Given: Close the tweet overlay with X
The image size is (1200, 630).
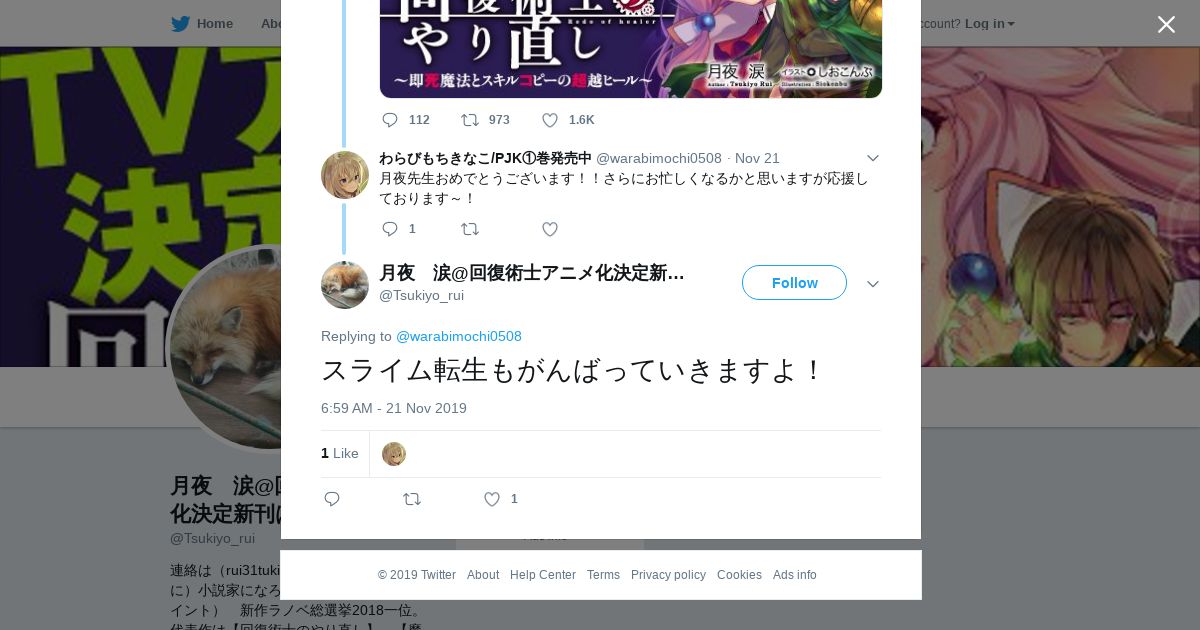Looking at the screenshot, I should pyautogui.click(x=1166, y=24).
